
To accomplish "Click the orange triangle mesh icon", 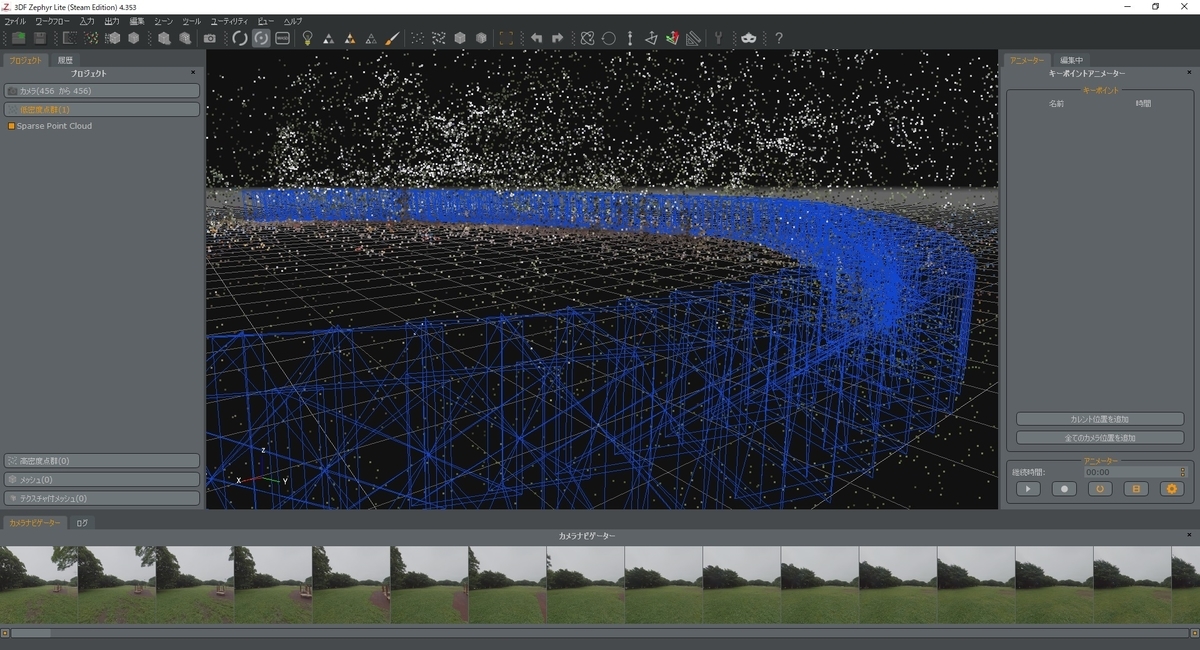I will 349,38.
